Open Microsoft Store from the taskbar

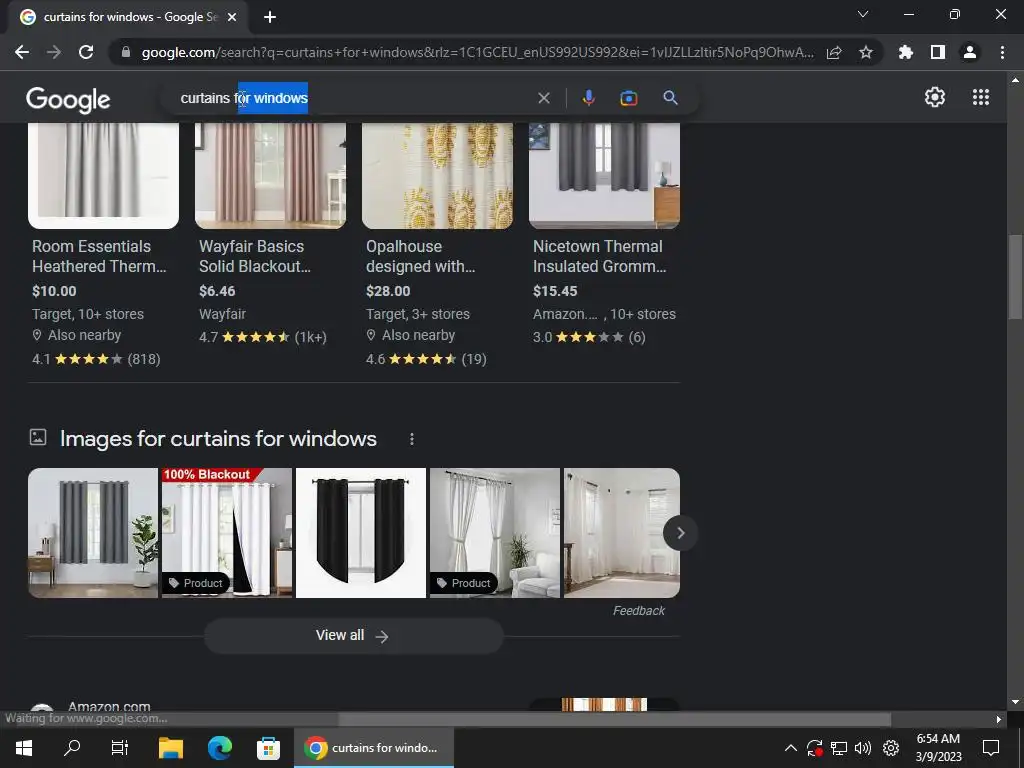point(268,748)
